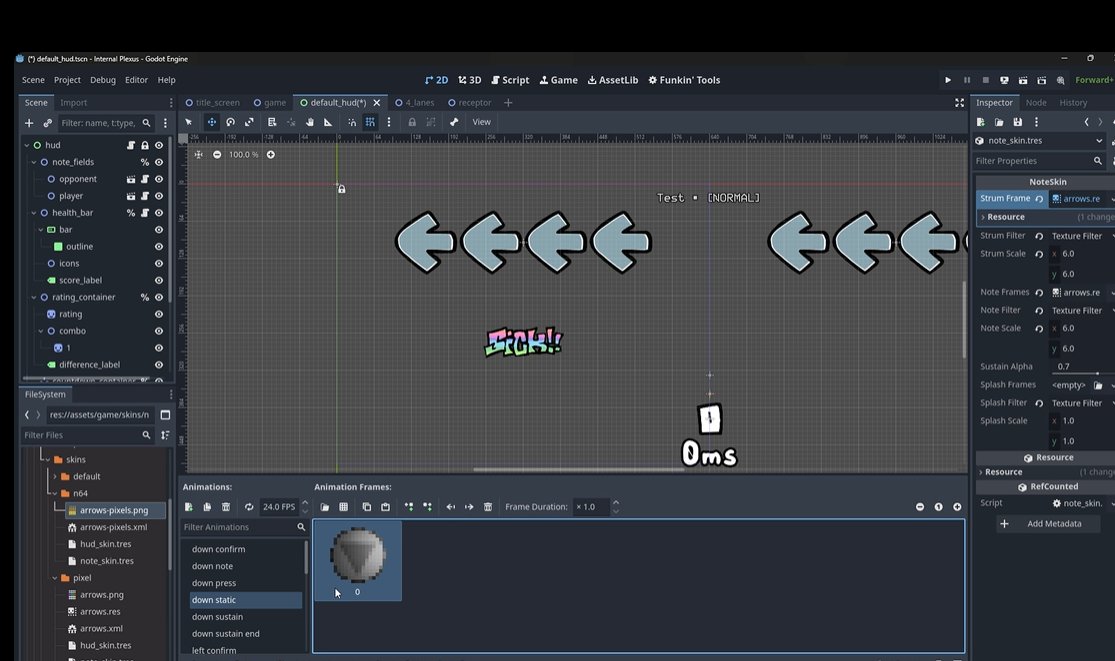Image resolution: width=1115 pixels, height=661 pixels.
Task: Activate the Ruler Mode tool
Action: coord(328,122)
